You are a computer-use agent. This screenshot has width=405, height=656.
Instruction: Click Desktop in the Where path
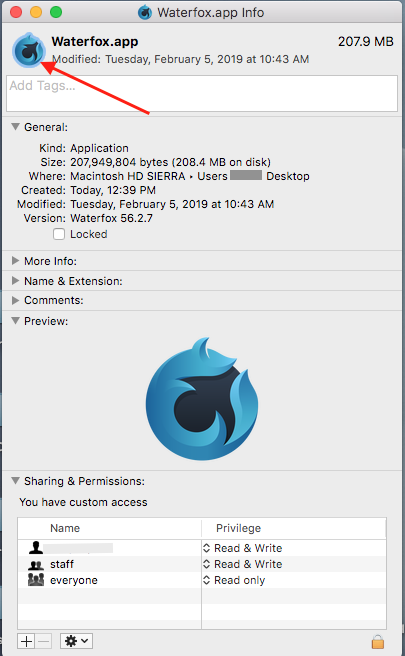(288, 176)
